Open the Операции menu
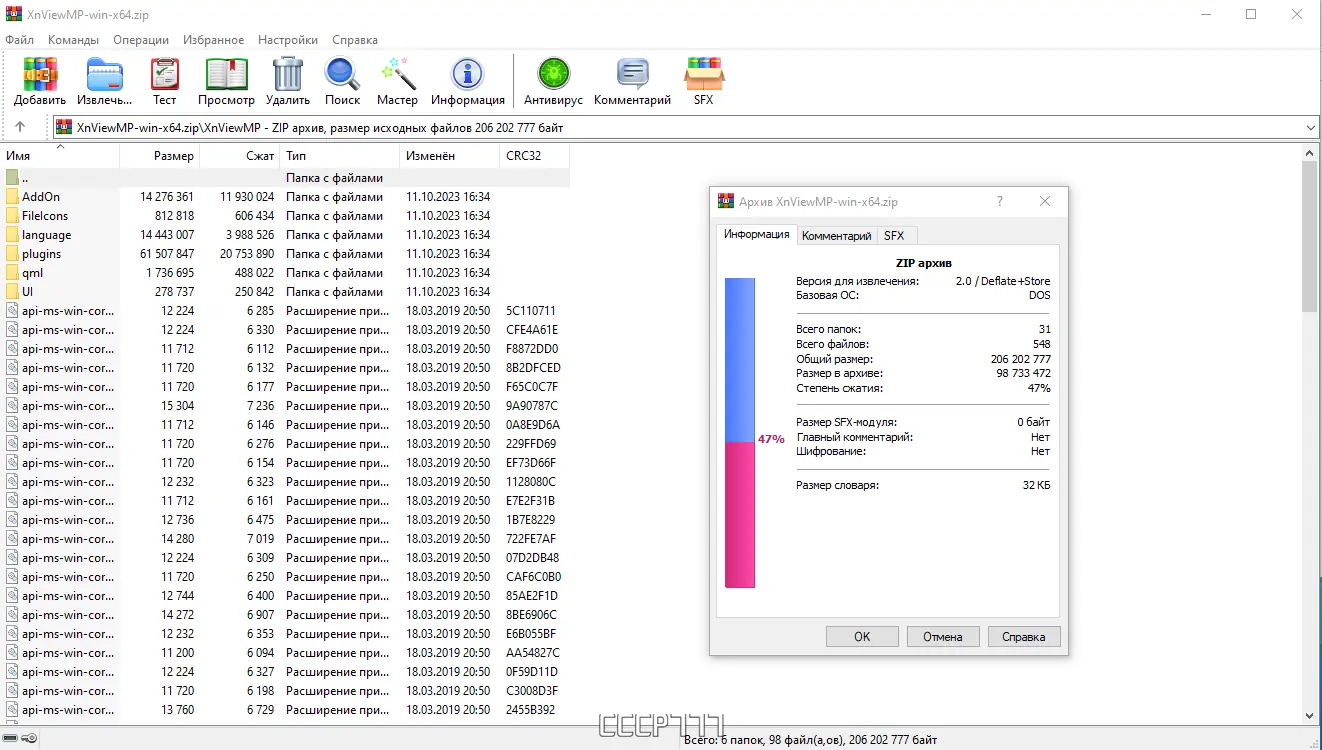This screenshot has height=750, width=1322. [x=141, y=40]
